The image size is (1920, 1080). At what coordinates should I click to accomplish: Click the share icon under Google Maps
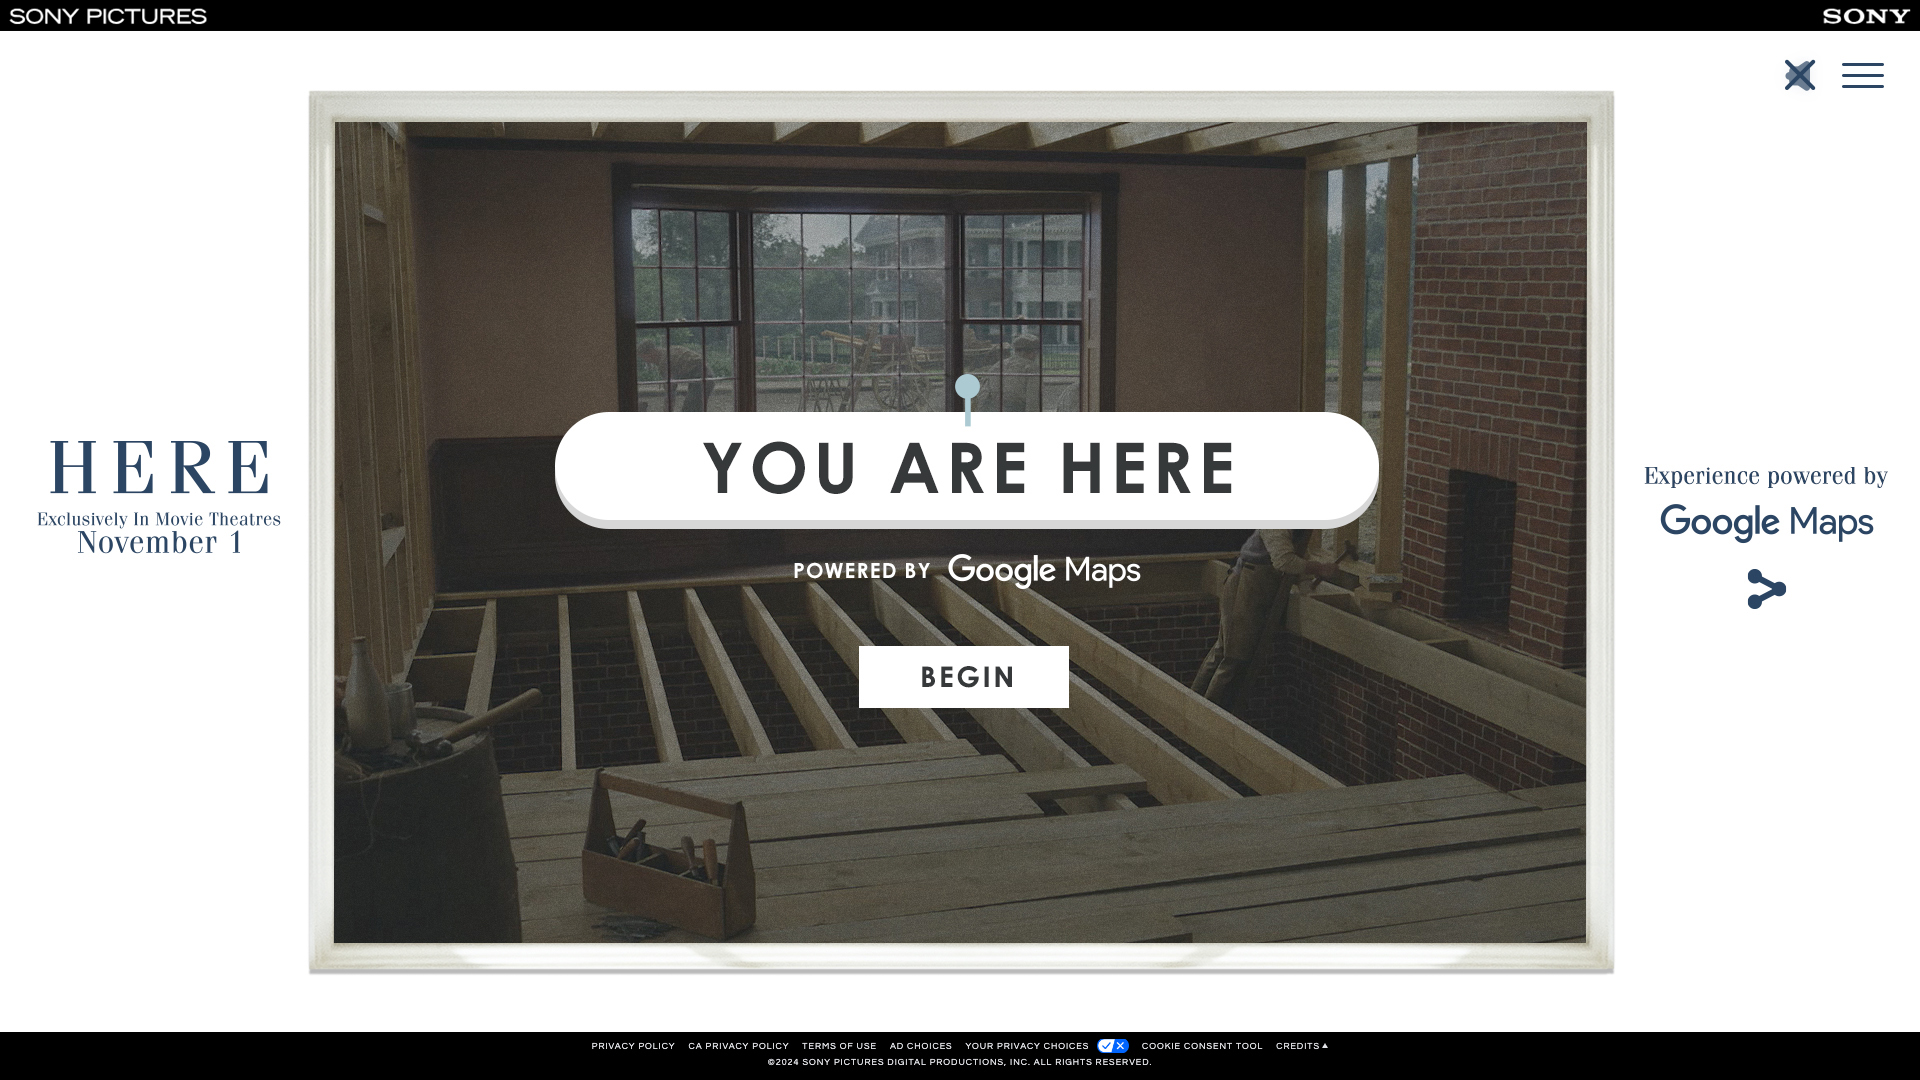coord(1766,589)
